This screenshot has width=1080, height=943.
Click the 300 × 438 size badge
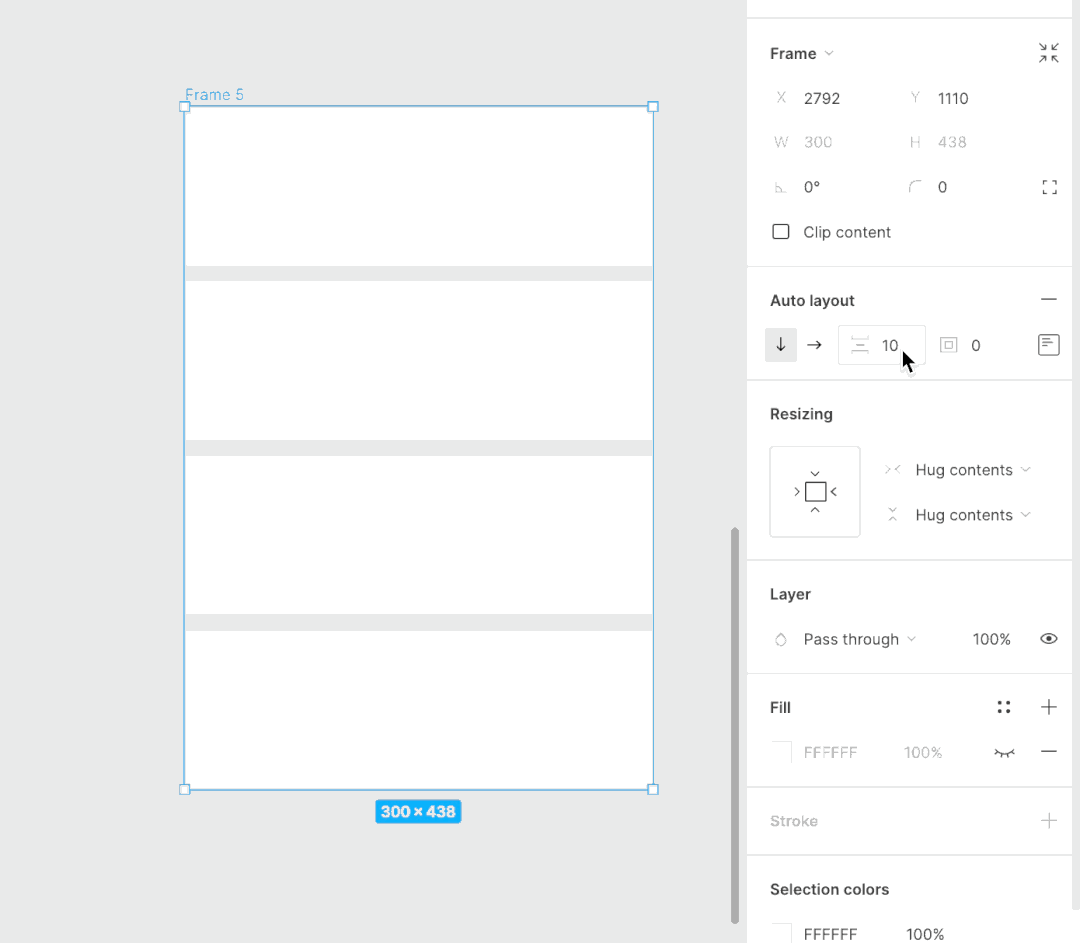point(418,811)
